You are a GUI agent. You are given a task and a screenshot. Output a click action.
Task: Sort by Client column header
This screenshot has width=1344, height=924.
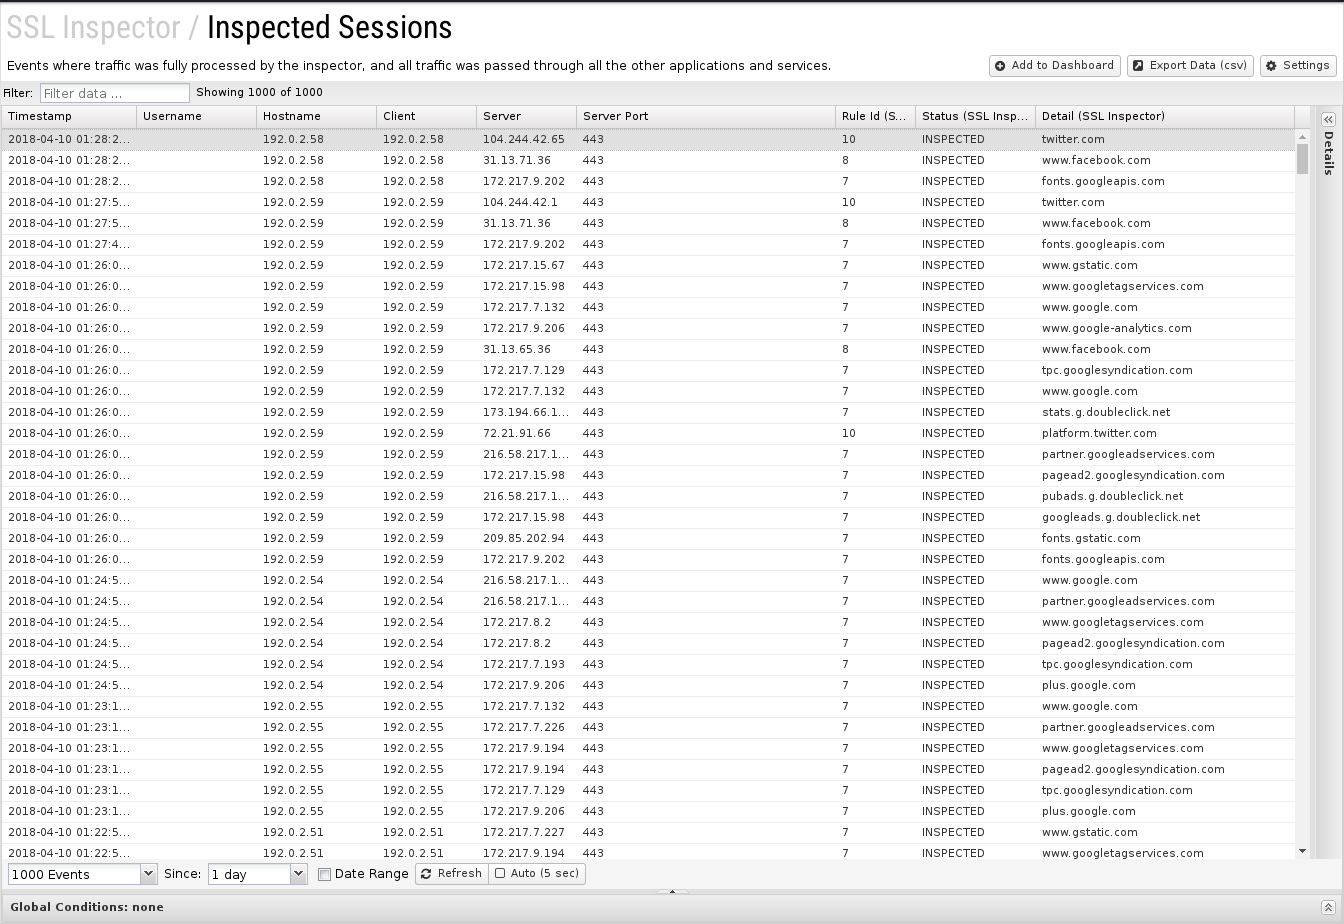tap(426, 117)
